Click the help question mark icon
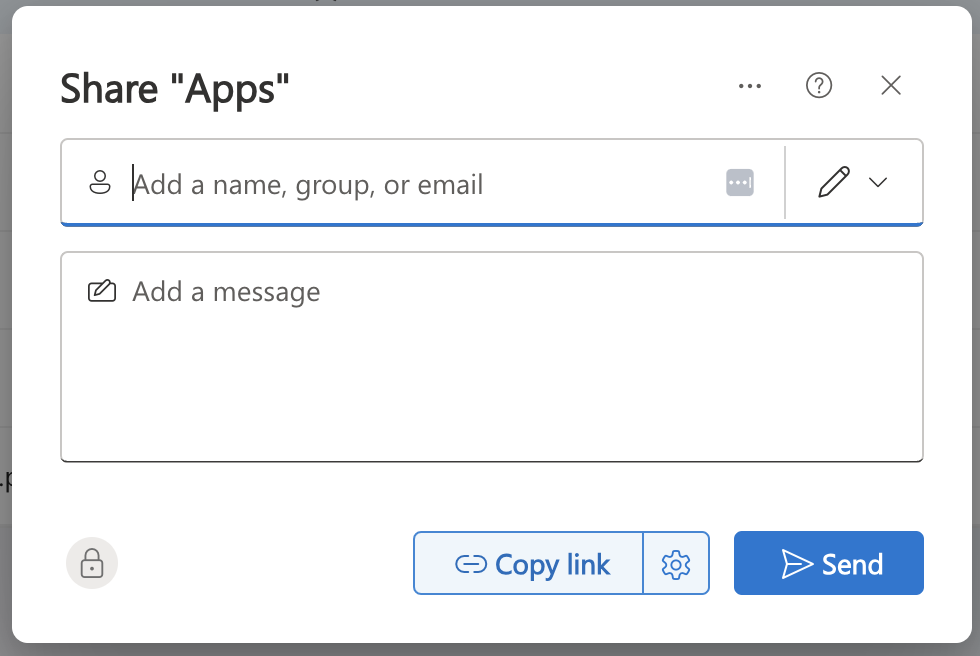 pyautogui.click(x=819, y=85)
